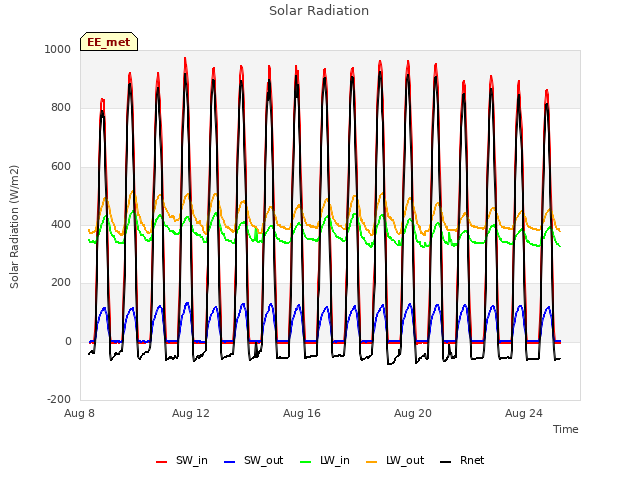Click the Solar Radiation (W/m2) axis title
Viewport: 640px width, 480px height.
click(x=14, y=227)
